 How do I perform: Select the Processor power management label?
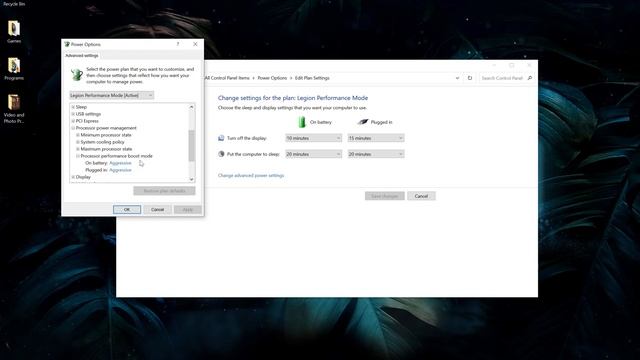point(106,128)
